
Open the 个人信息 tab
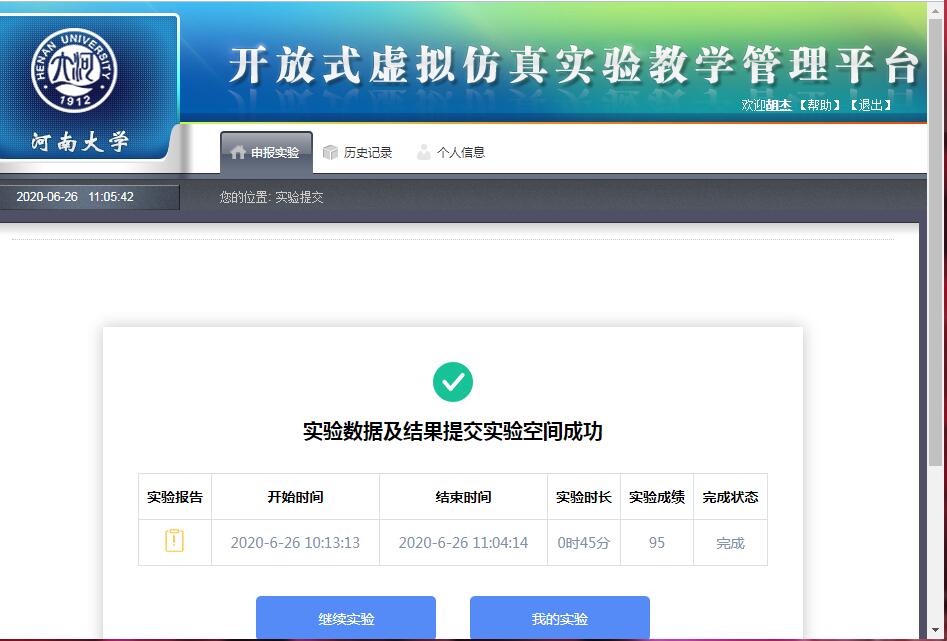pyautogui.click(x=460, y=153)
